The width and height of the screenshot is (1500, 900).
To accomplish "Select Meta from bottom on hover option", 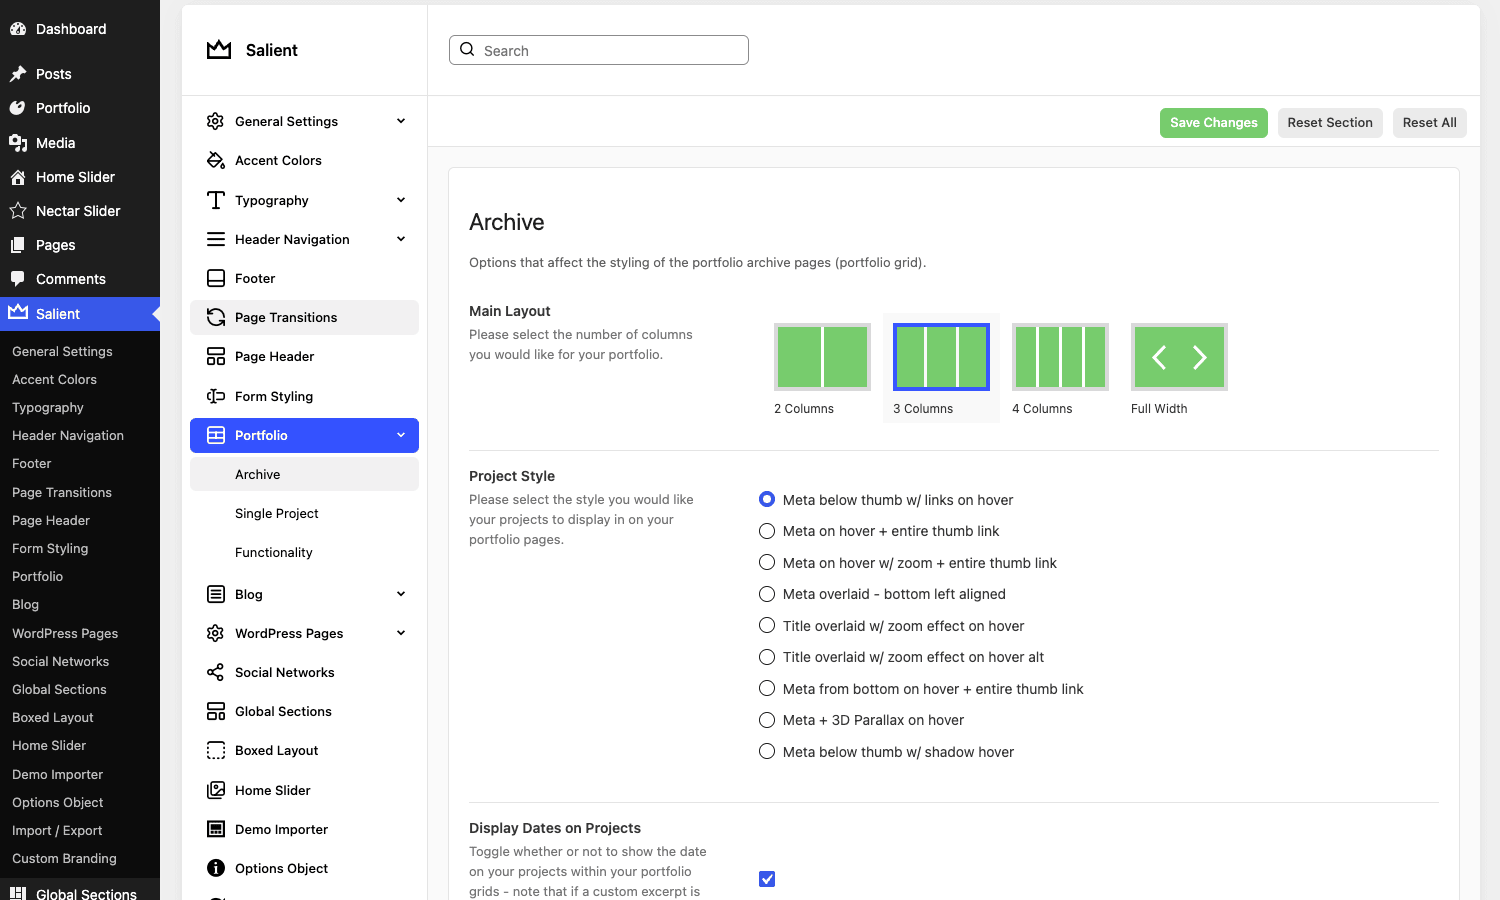I will [767, 688].
